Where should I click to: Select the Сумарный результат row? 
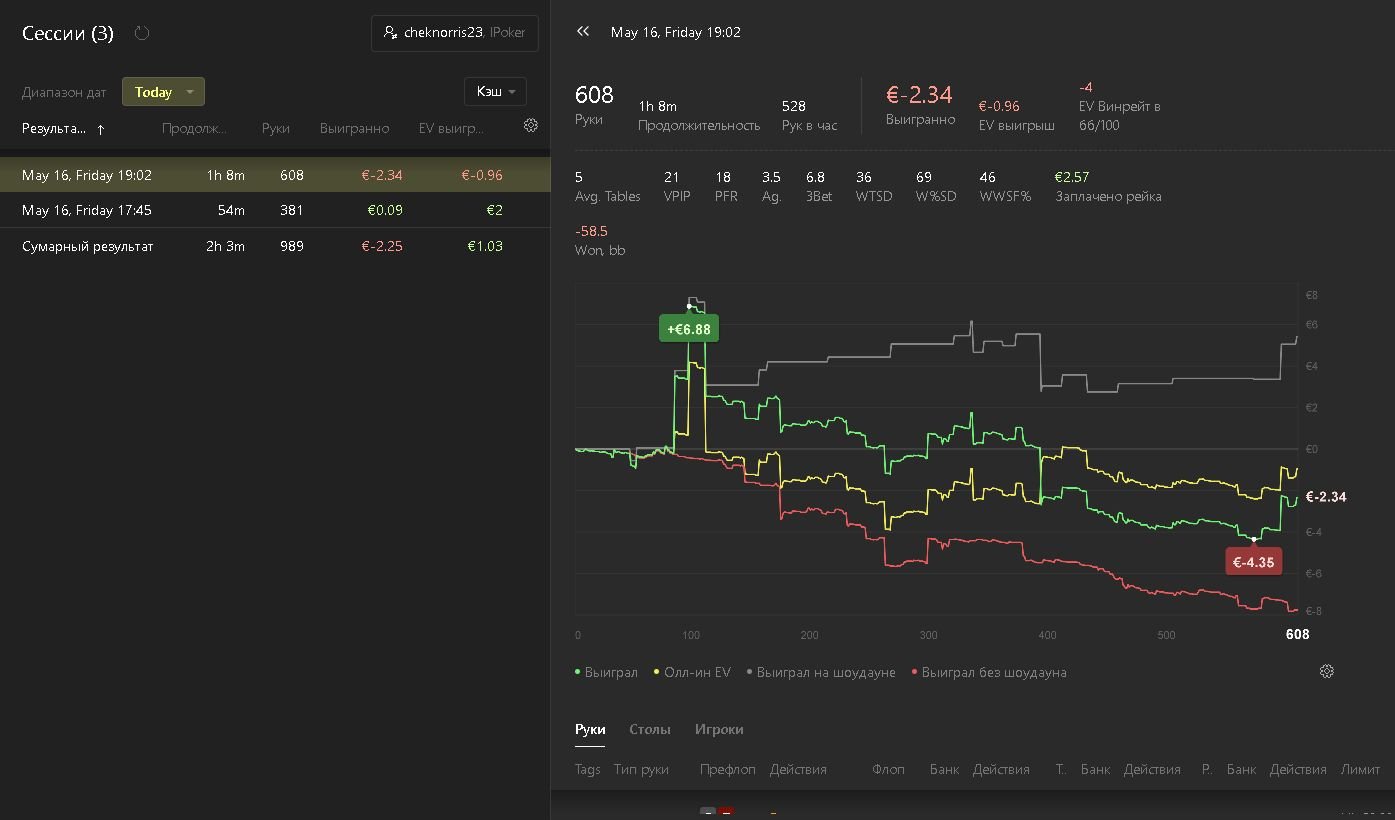tap(275, 246)
